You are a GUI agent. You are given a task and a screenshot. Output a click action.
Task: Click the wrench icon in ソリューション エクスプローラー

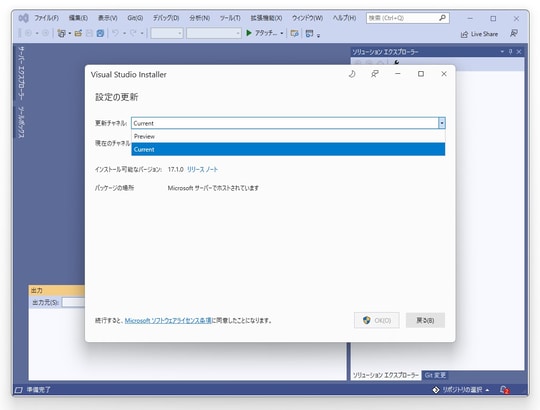pyautogui.click(x=396, y=62)
